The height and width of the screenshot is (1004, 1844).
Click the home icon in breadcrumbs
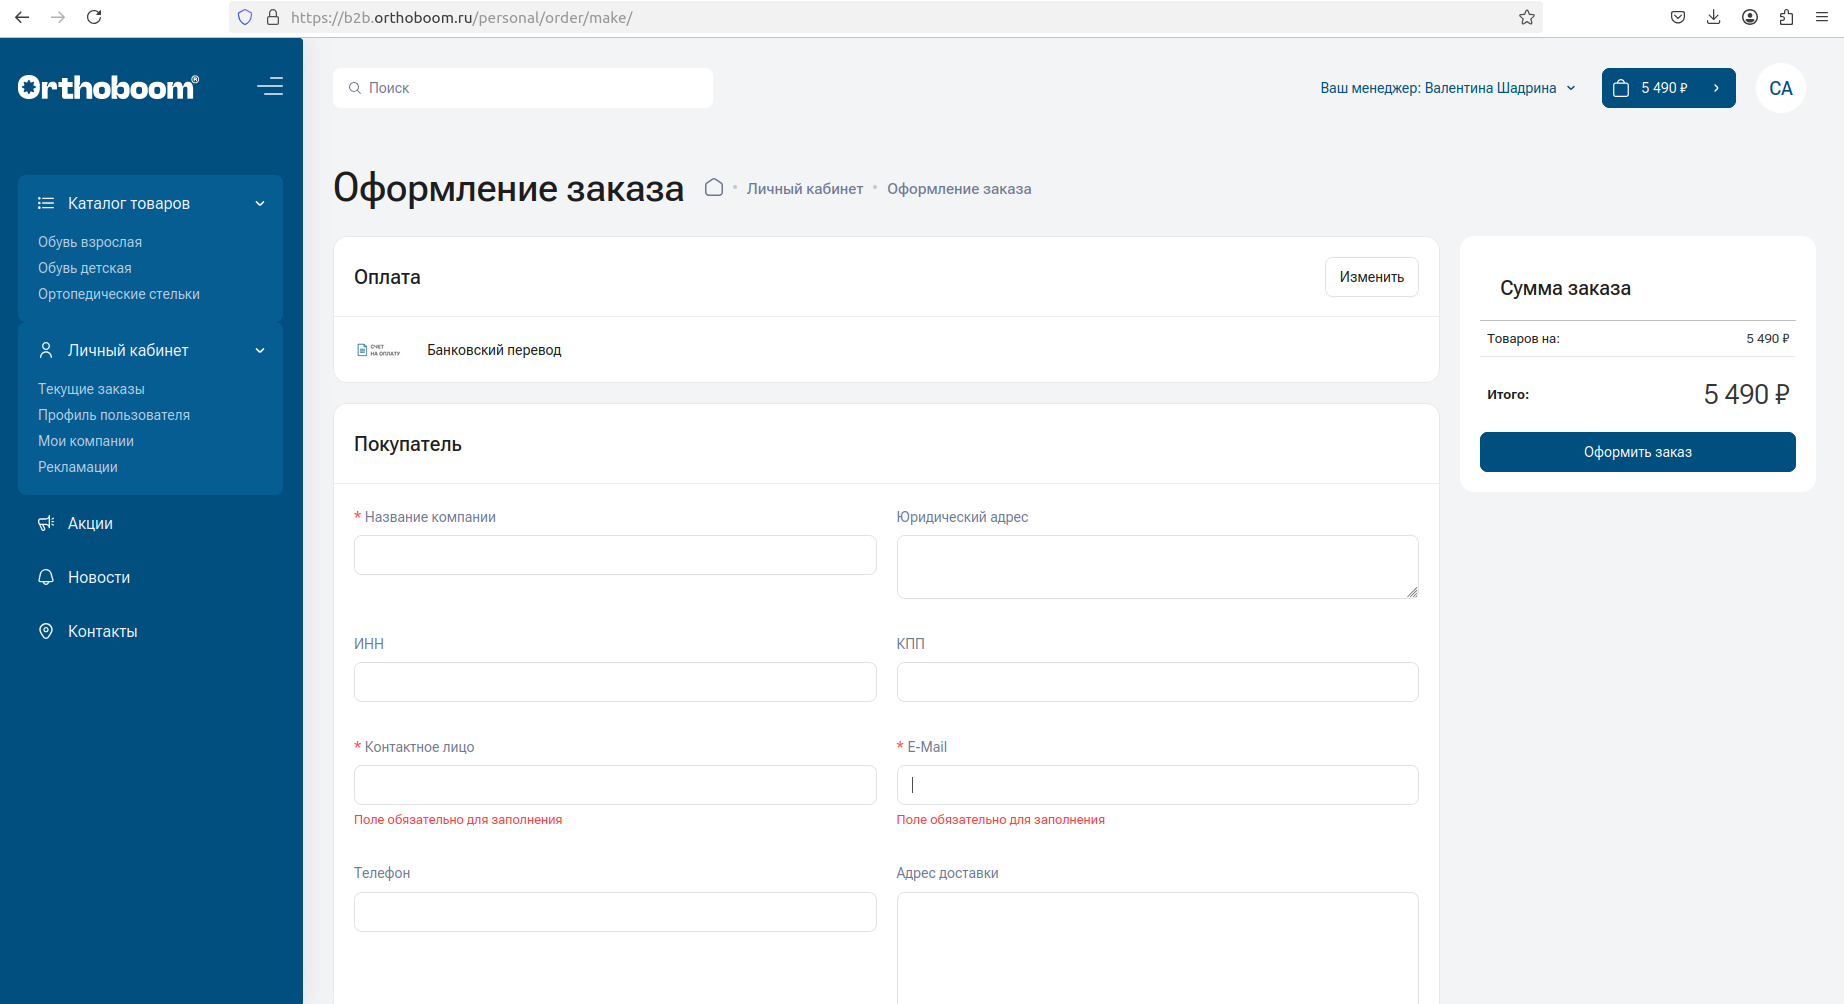pyautogui.click(x=713, y=188)
